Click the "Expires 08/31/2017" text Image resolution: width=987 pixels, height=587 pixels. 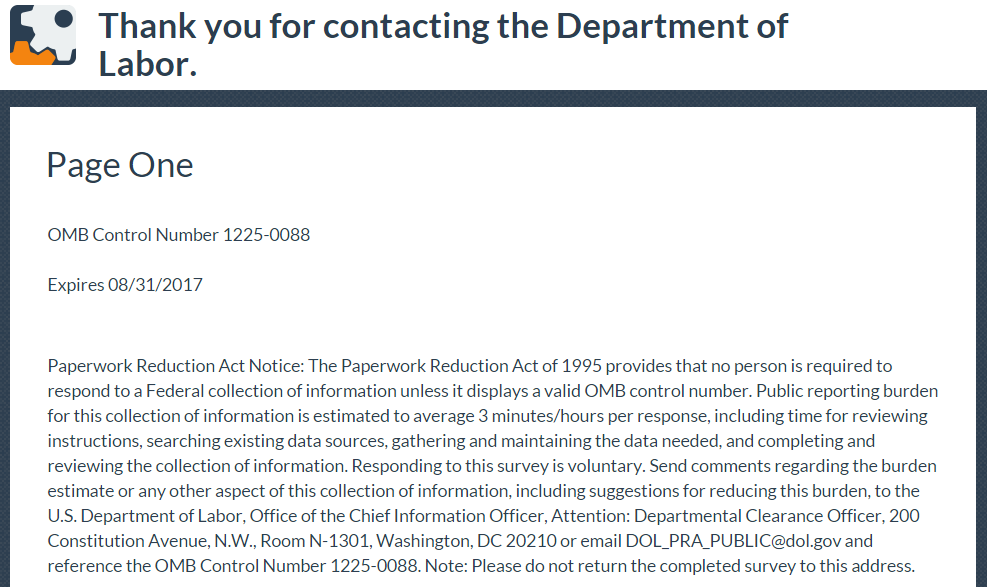pyautogui.click(x=125, y=285)
